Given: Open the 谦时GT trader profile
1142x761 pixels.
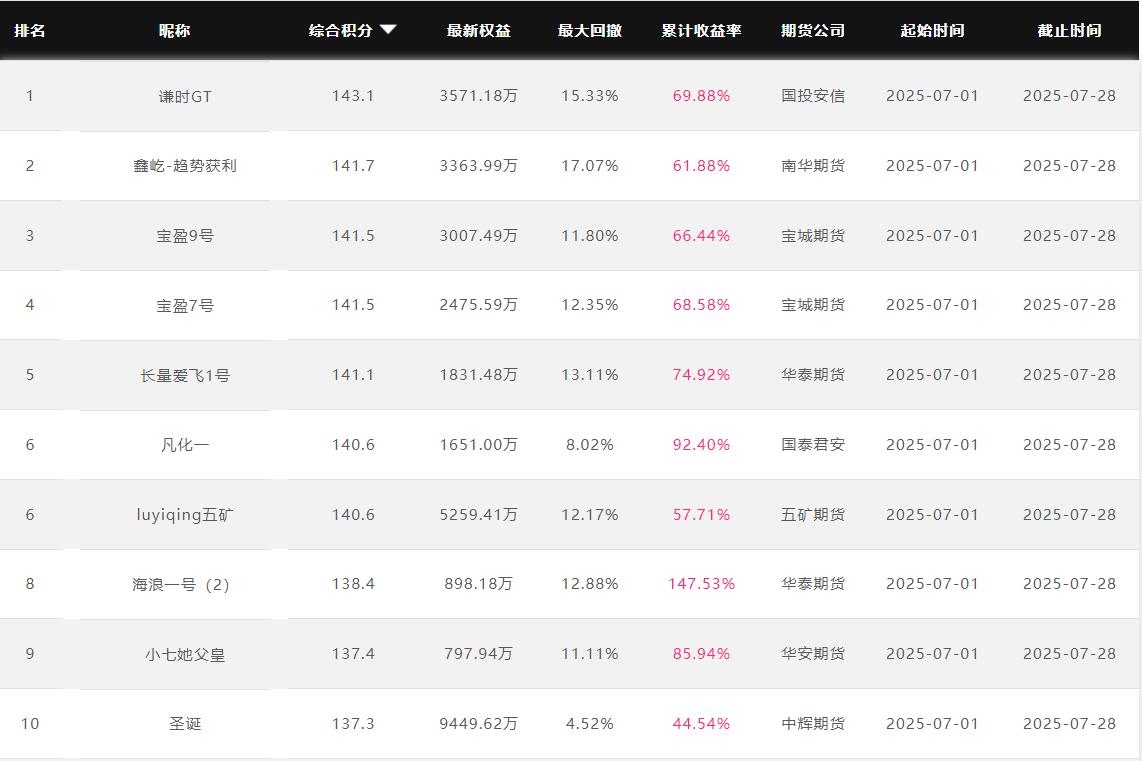Looking at the screenshot, I should pyautogui.click(x=185, y=96).
